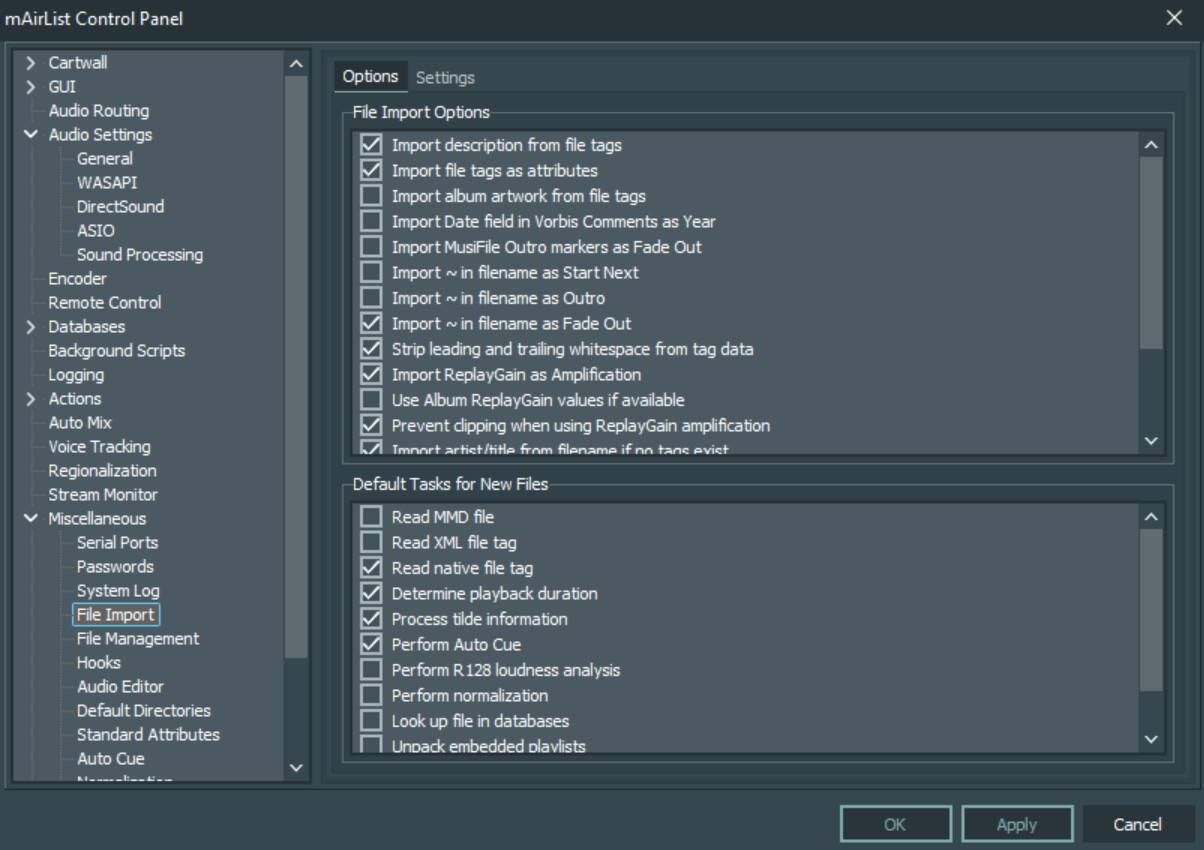Click the Apply button
Image resolution: width=1204 pixels, height=850 pixels.
1016,825
